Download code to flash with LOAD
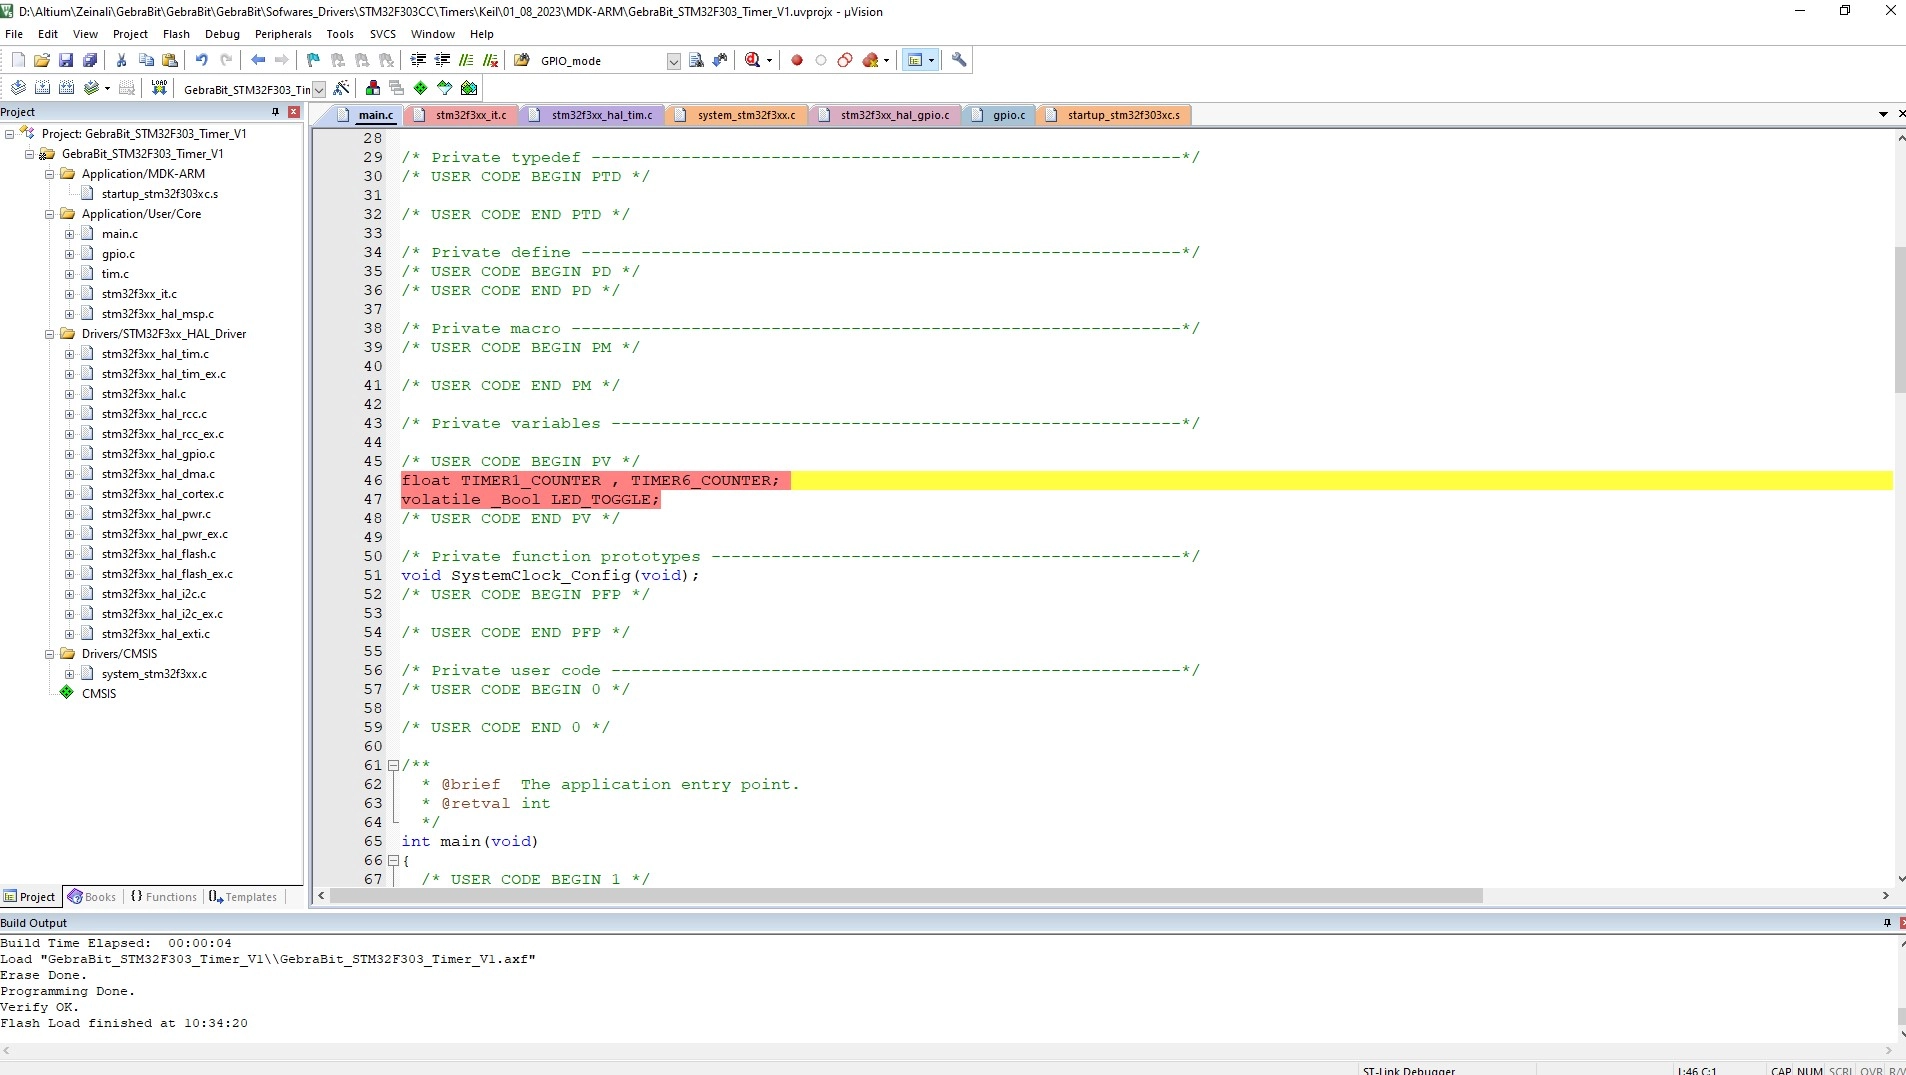The height and width of the screenshot is (1075, 1906). [159, 88]
